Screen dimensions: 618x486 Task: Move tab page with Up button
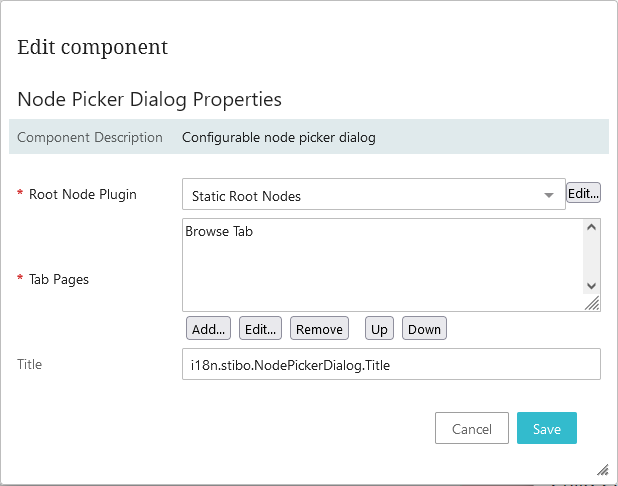click(x=379, y=329)
